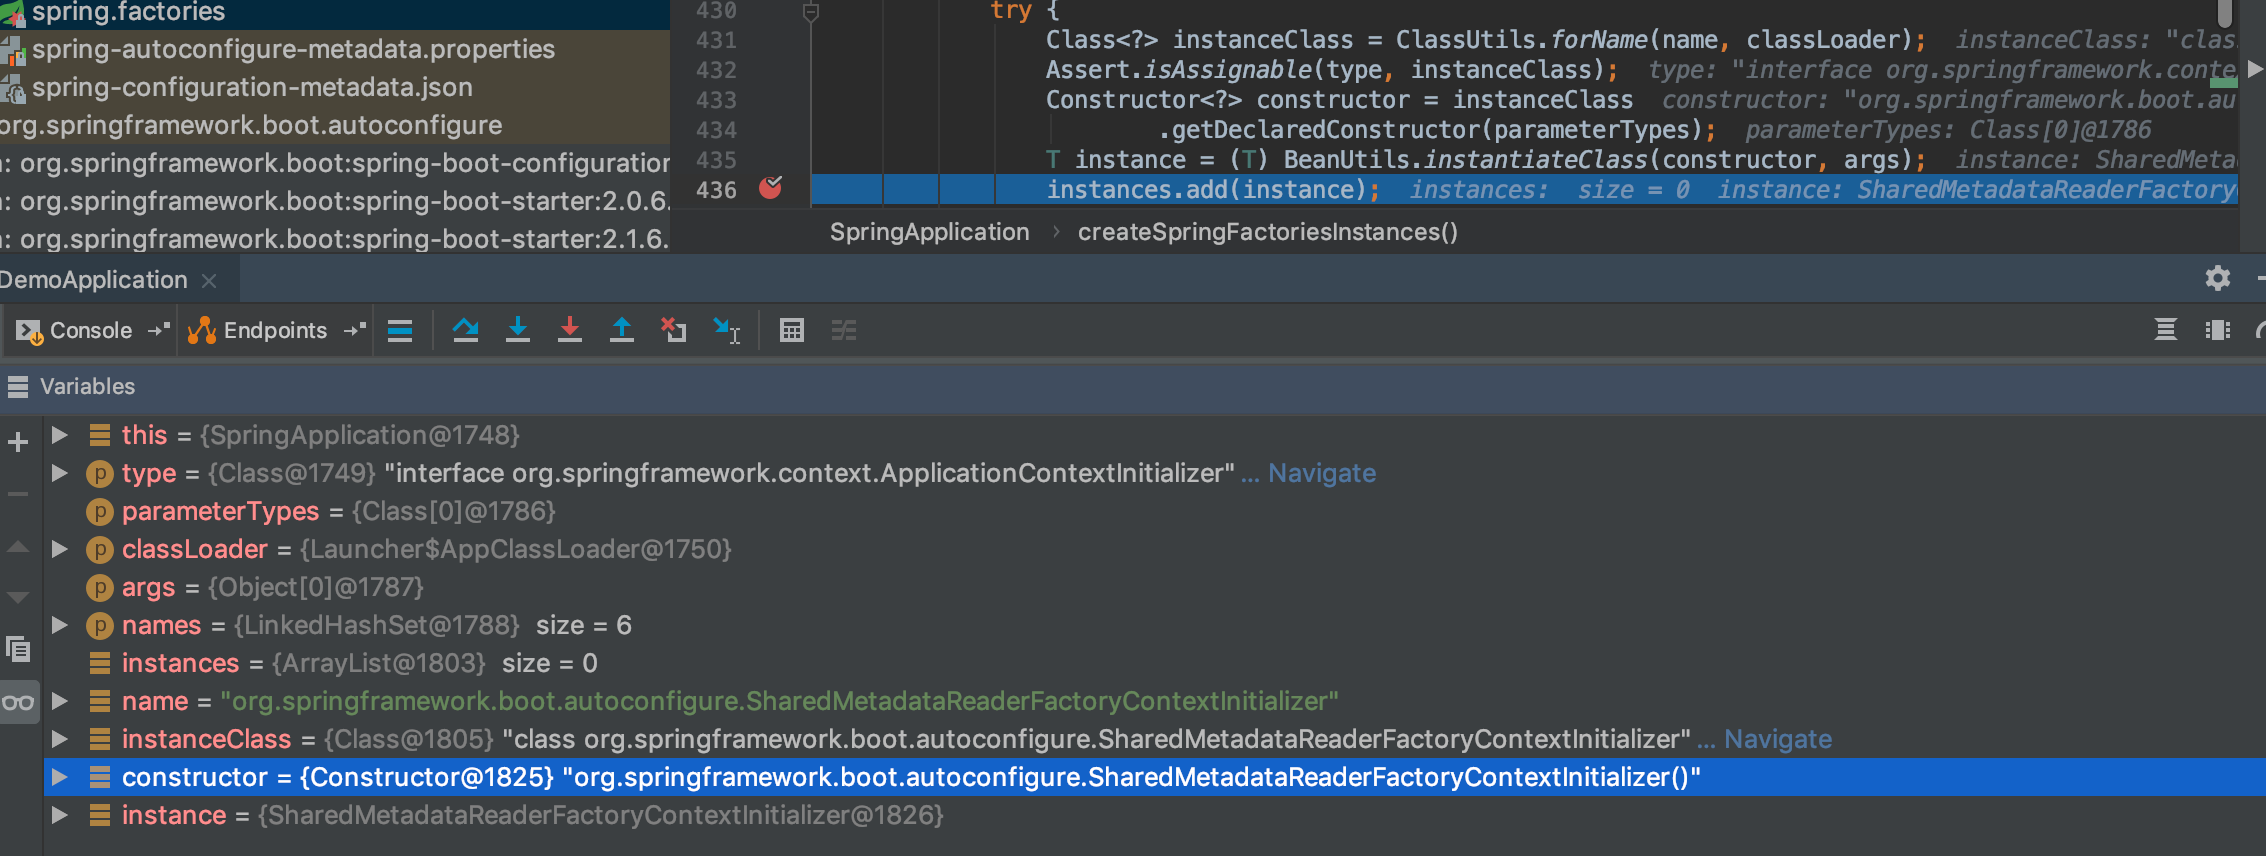
Task: Detach Console tab using its pin arrow
Action: click(x=158, y=330)
